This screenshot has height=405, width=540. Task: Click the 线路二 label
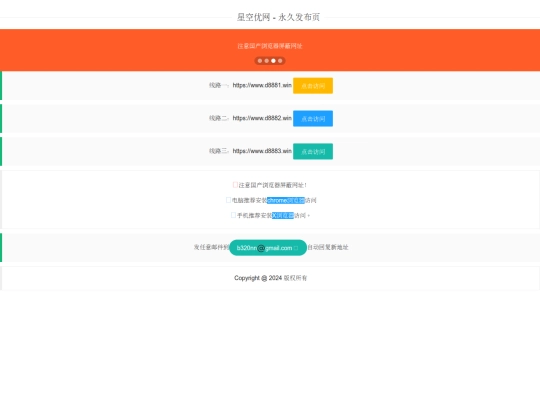coord(219,118)
